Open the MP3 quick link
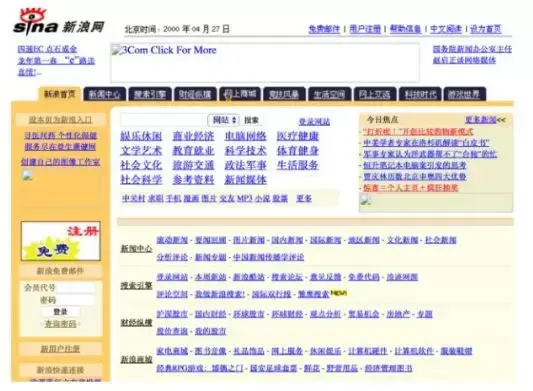533x391 pixels. click(244, 198)
